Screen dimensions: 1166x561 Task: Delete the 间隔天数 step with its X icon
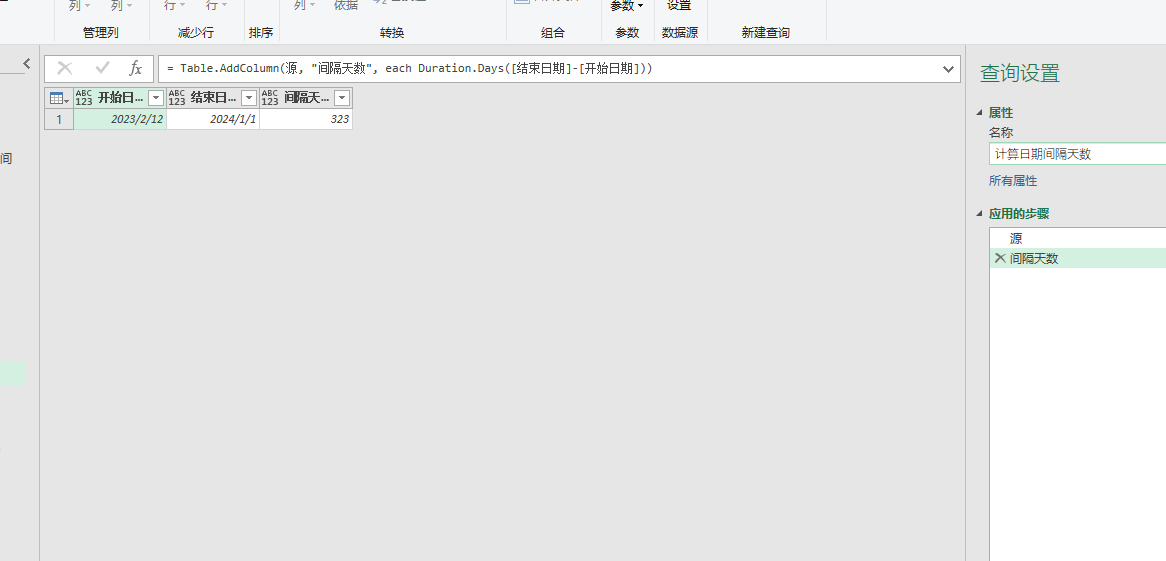point(1000,258)
